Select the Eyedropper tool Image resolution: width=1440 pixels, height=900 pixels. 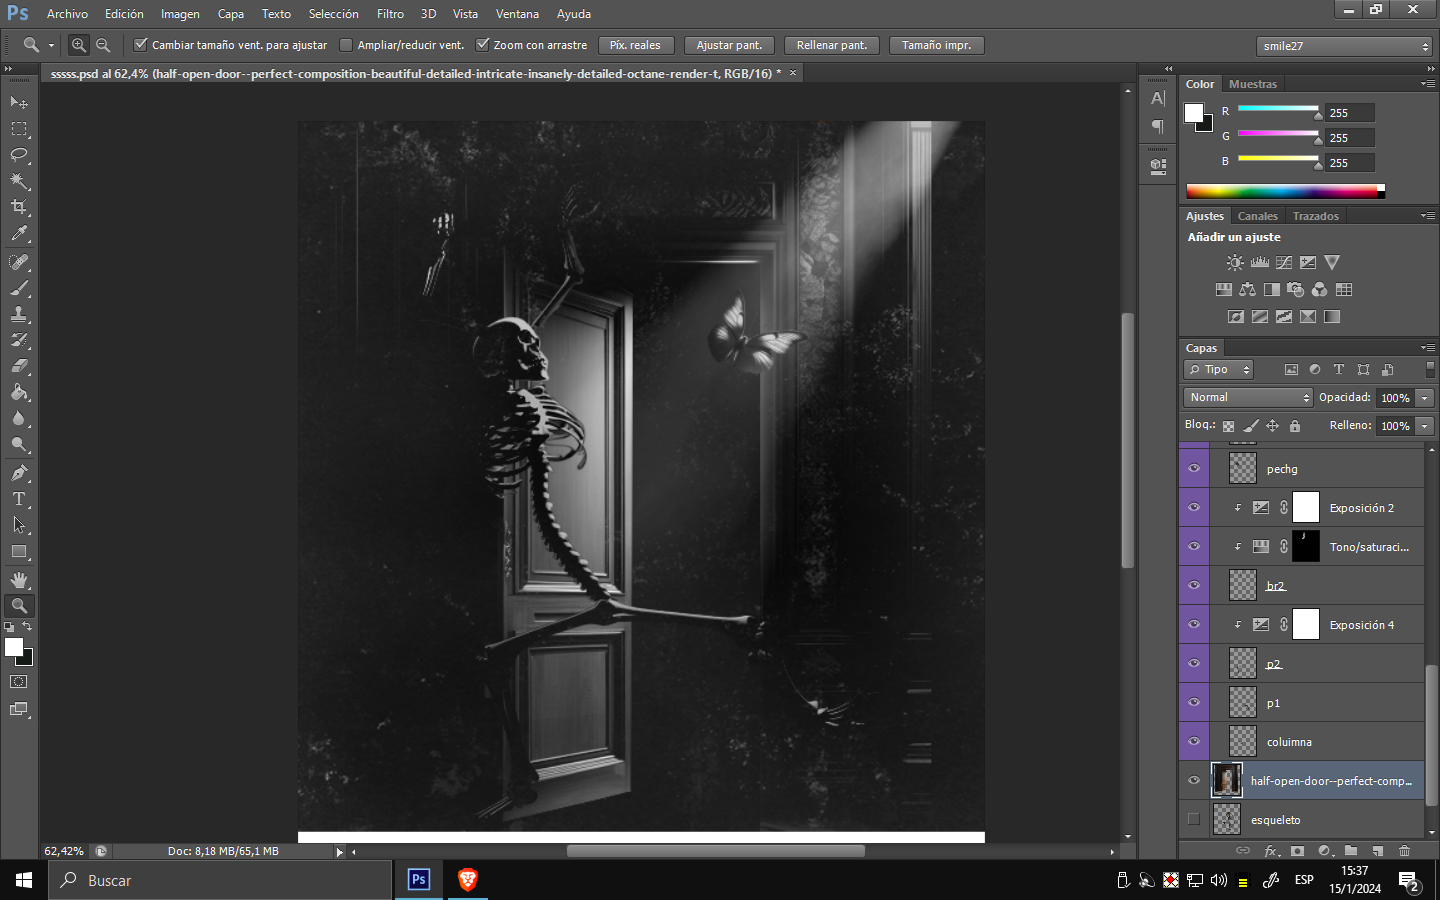pos(19,234)
